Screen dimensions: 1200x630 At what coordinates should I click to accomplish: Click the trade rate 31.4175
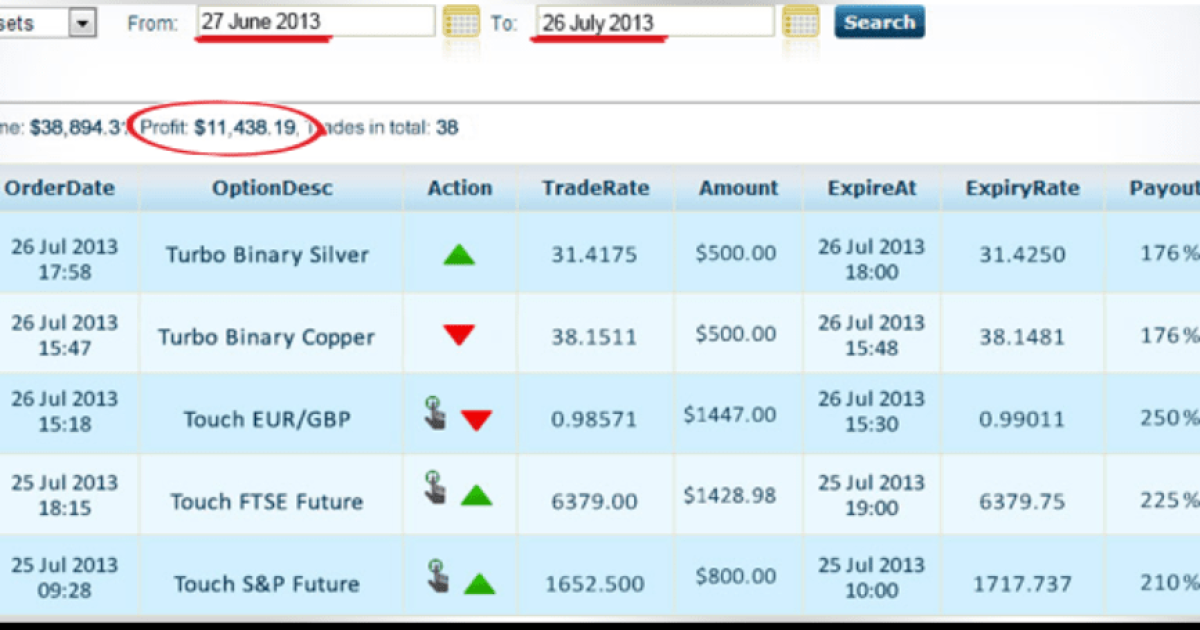[594, 255]
